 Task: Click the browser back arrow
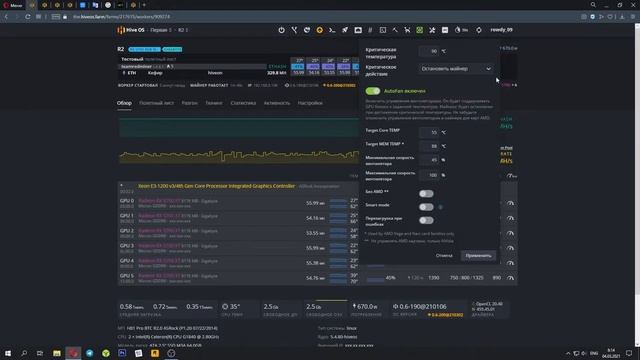point(6,17)
